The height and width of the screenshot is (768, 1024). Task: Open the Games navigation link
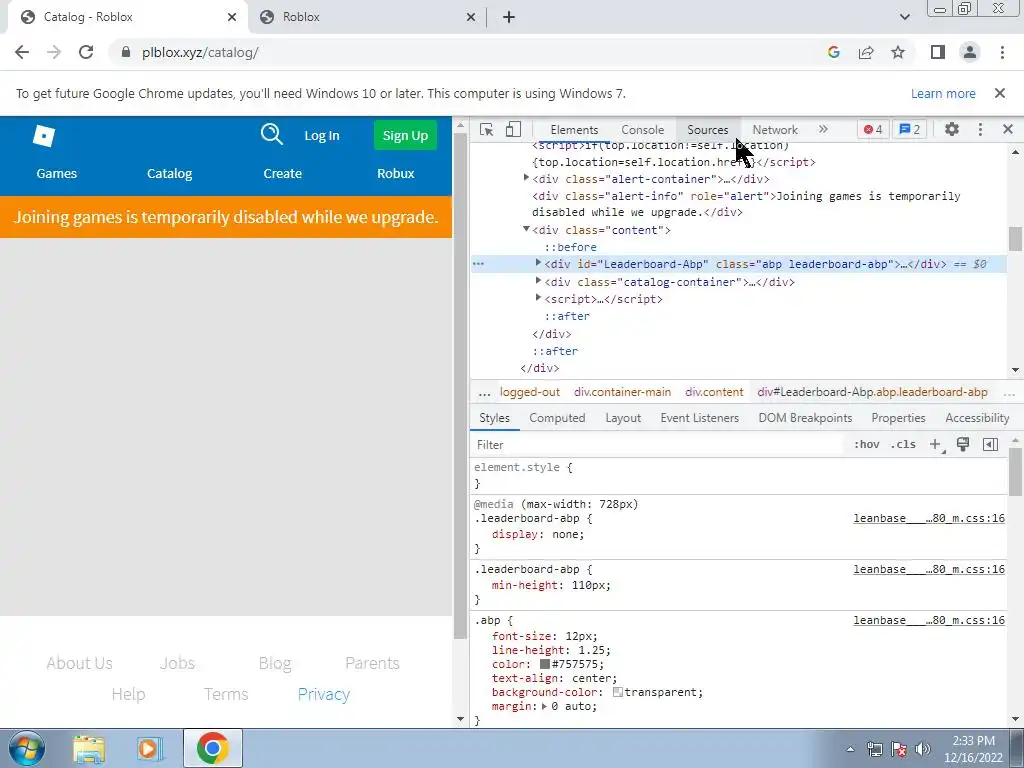(x=57, y=174)
